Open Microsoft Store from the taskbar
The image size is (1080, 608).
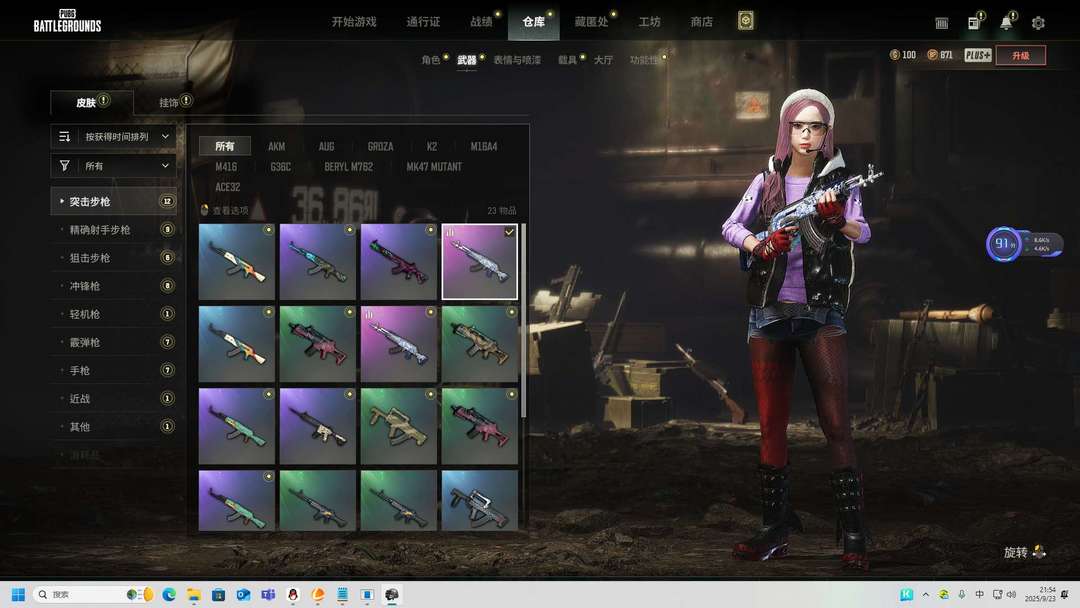tap(218, 594)
